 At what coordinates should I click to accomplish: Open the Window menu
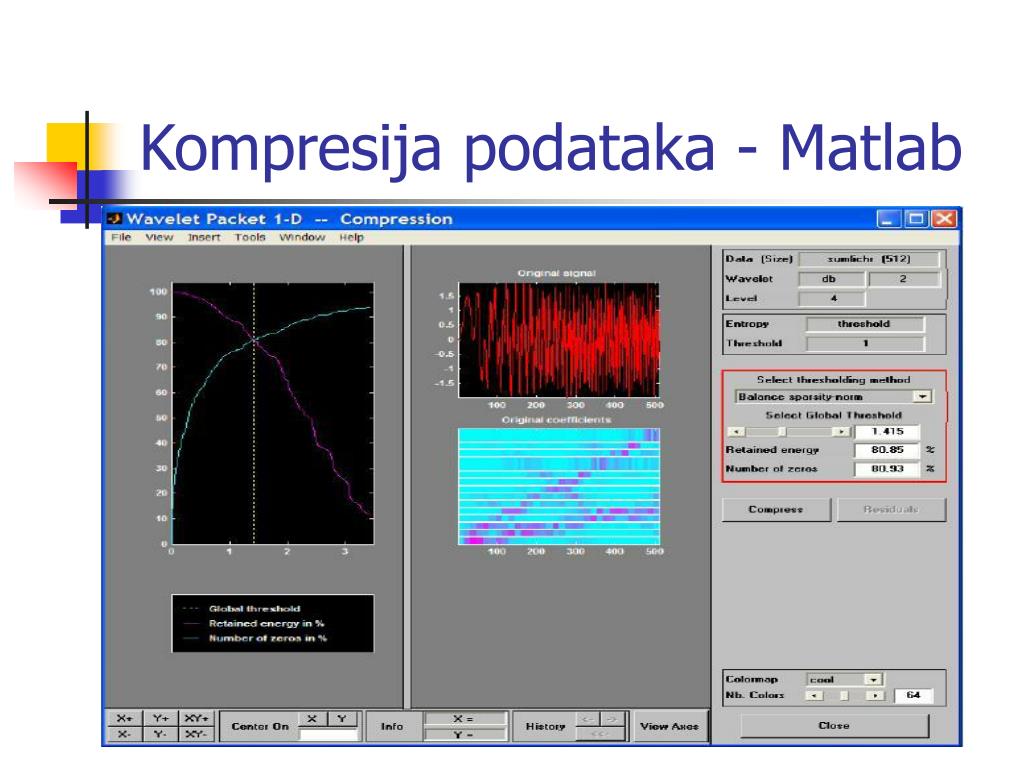[x=302, y=237]
